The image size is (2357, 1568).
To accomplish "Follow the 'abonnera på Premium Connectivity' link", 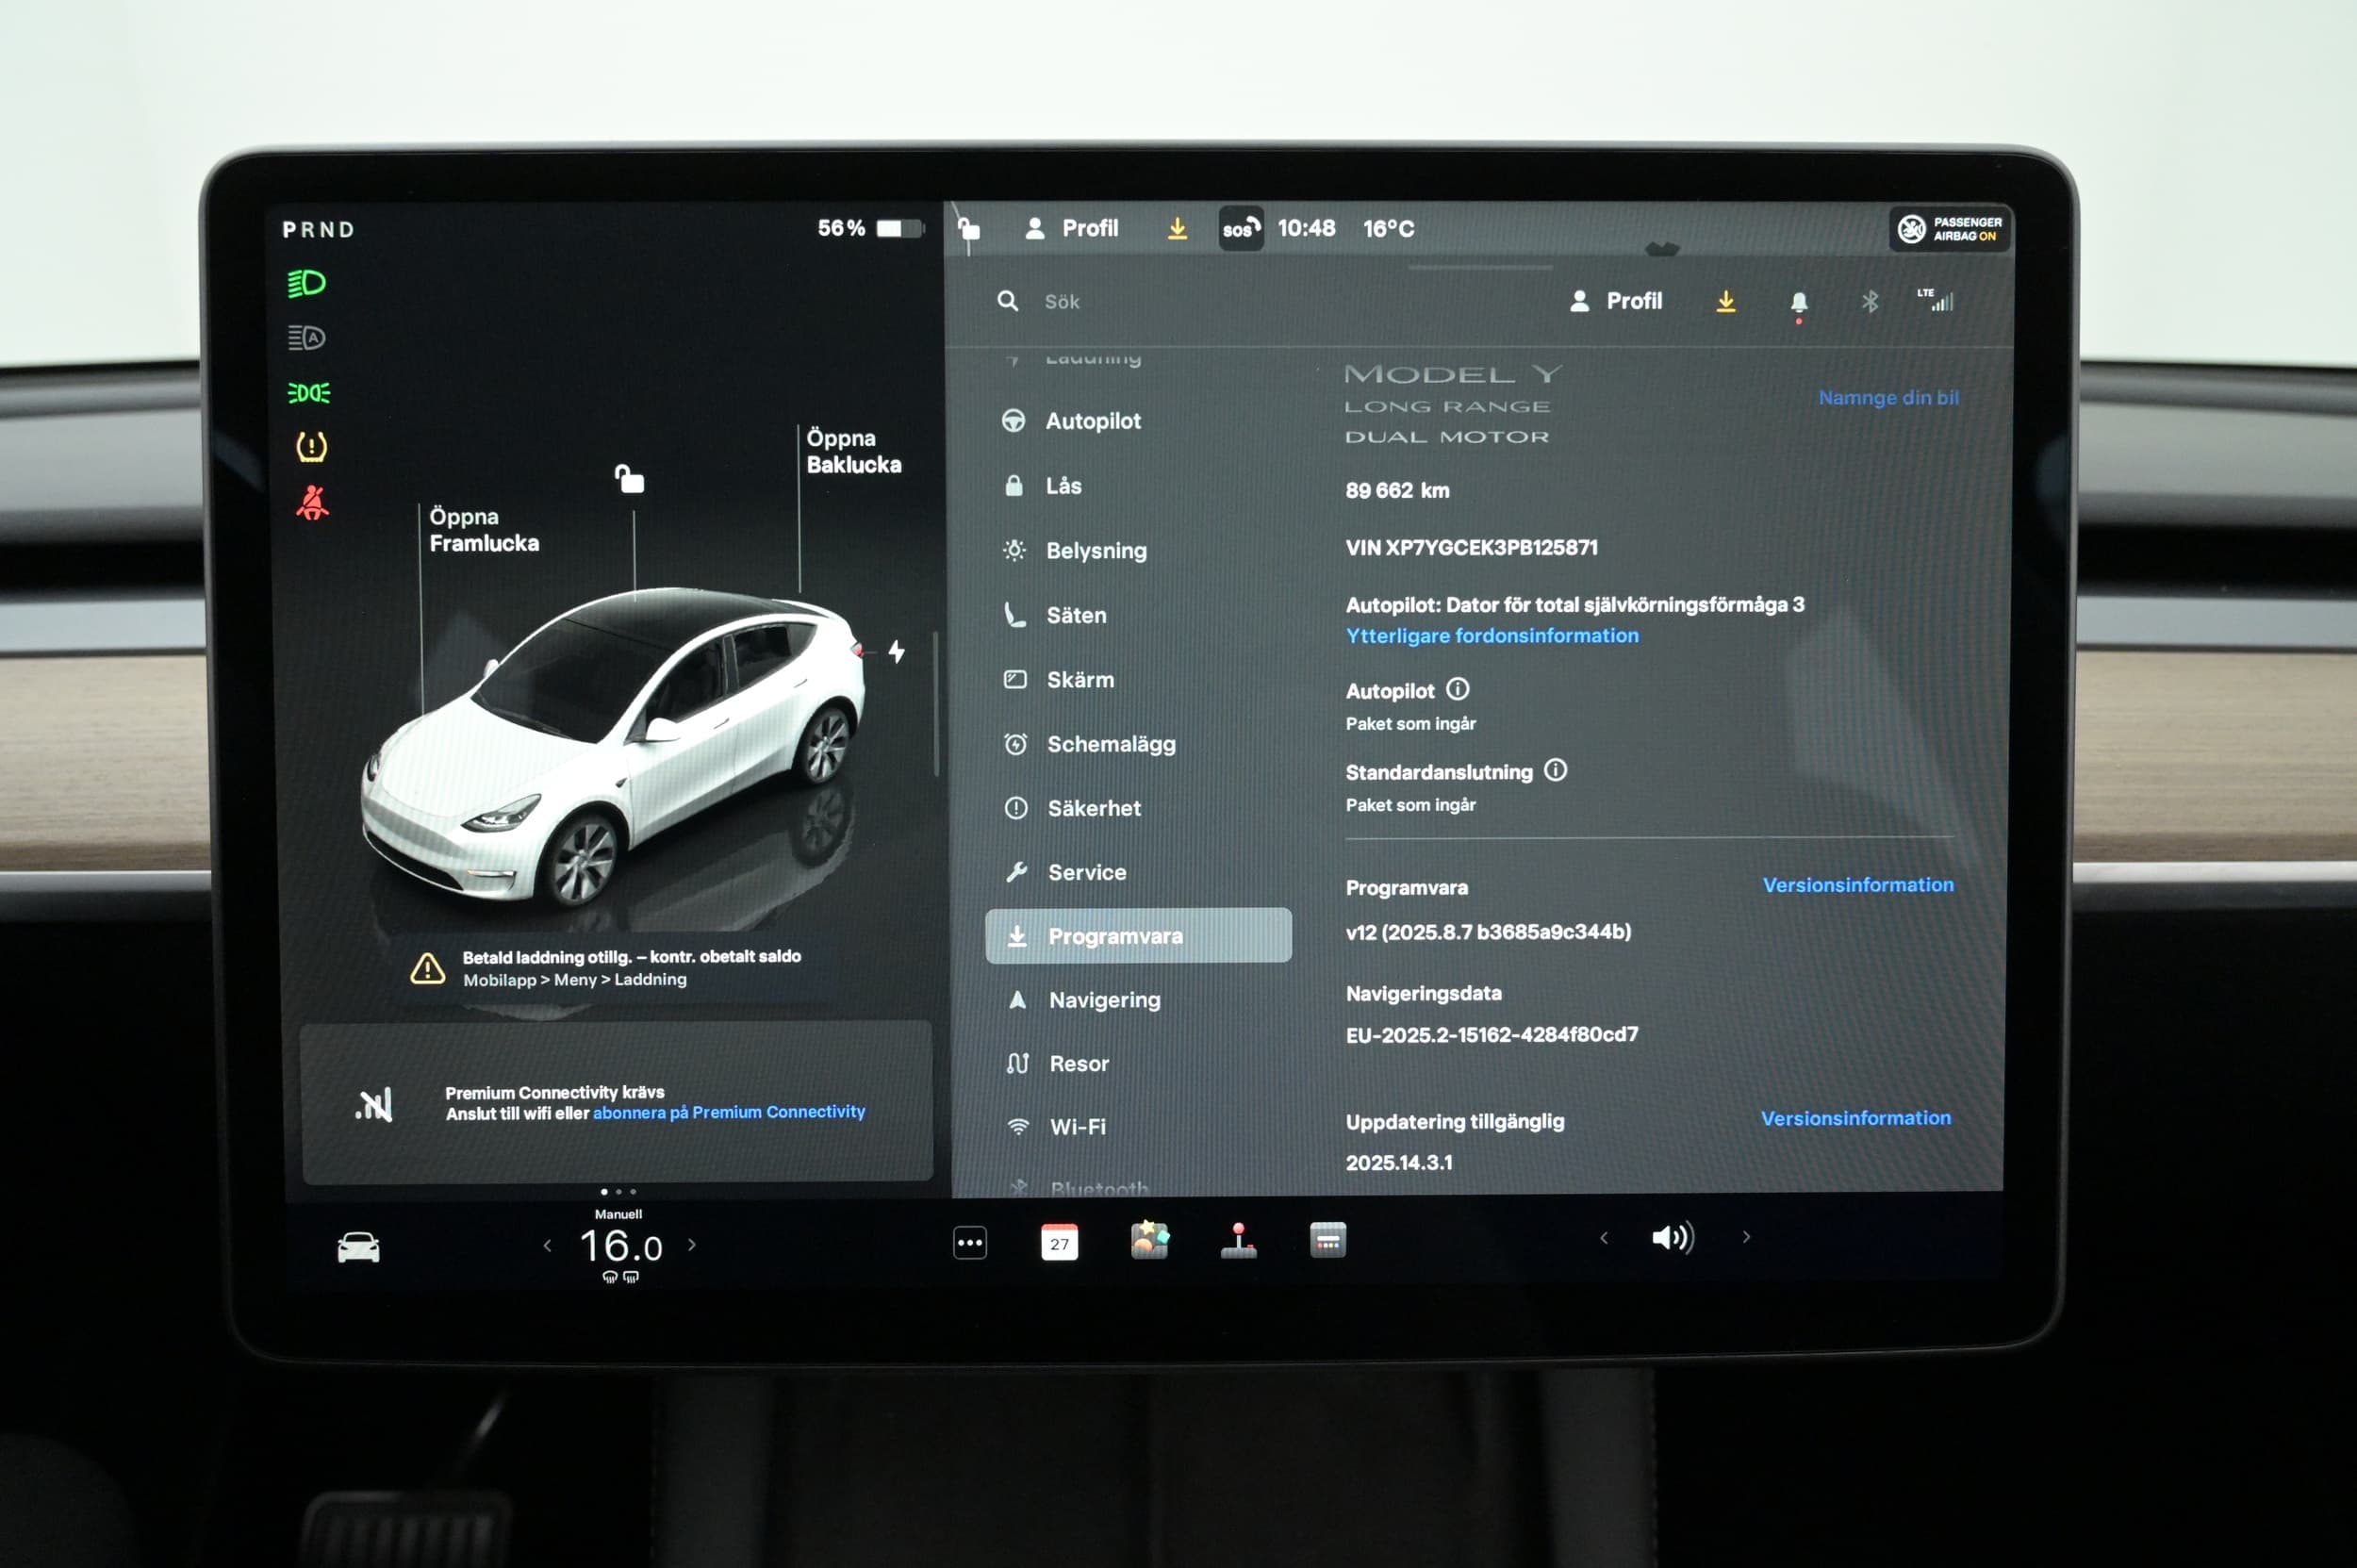I will click(729, 1112).
